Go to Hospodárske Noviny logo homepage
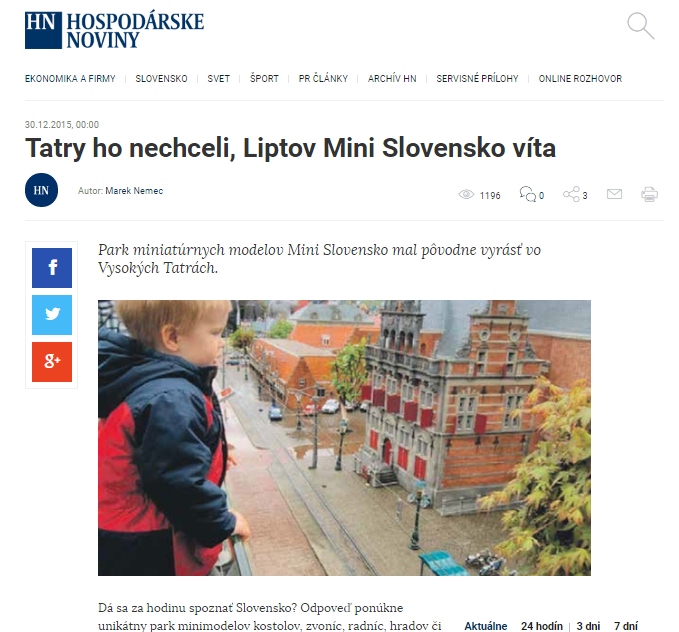679x632 pixels. 114,30
